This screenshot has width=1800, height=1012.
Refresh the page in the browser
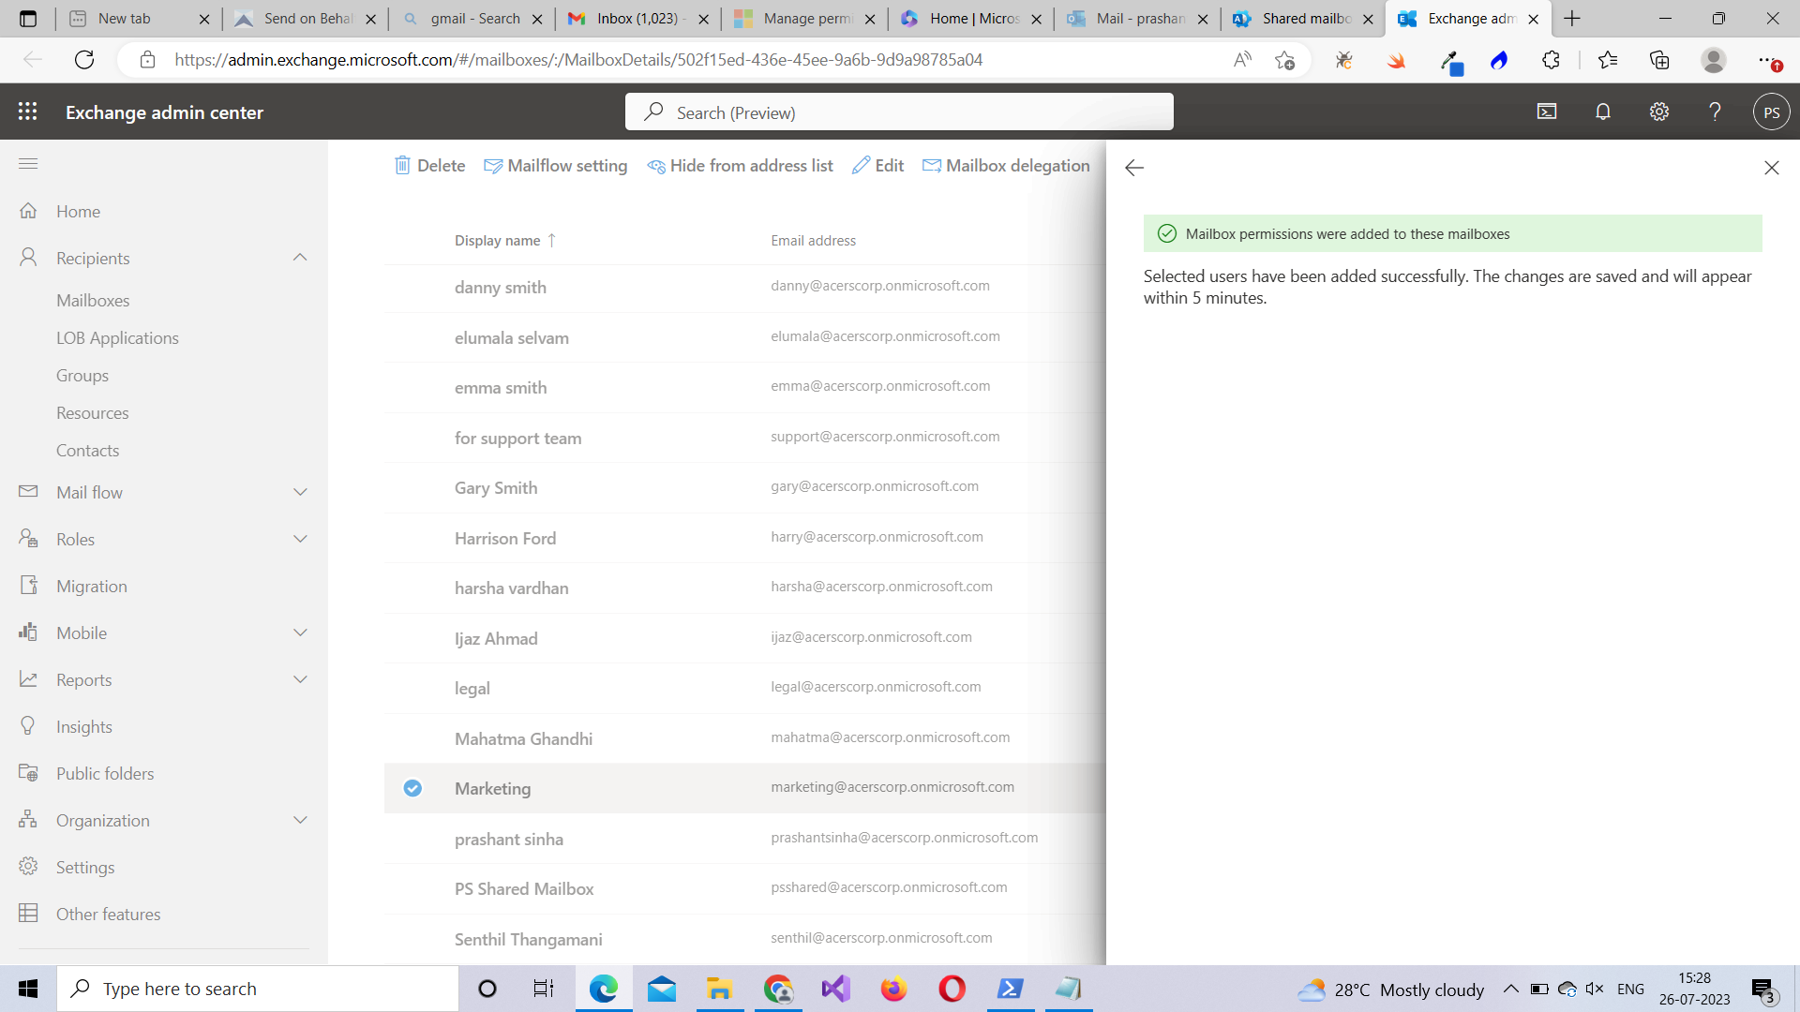[84, 59]
